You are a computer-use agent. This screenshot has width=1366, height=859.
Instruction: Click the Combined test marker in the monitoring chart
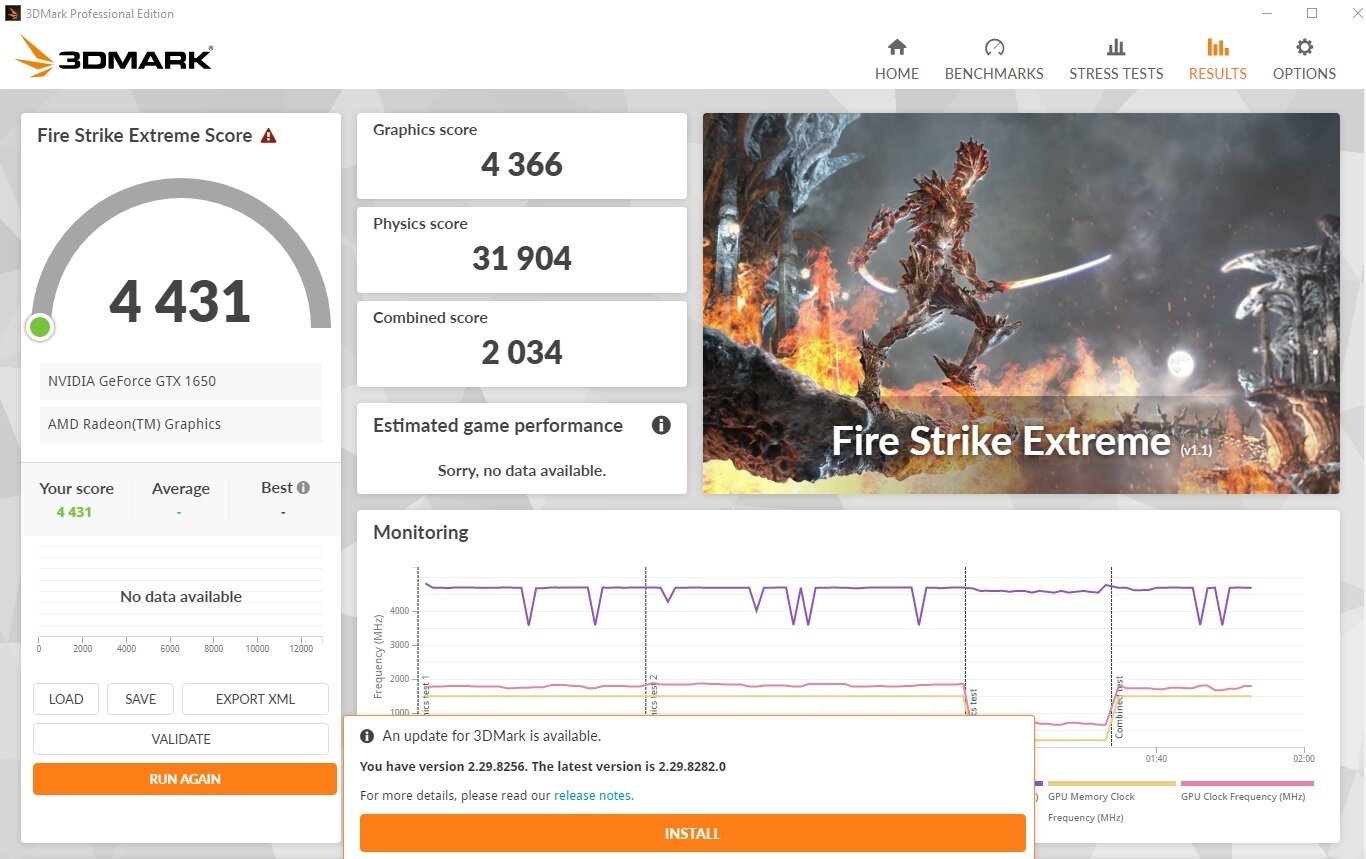click(1119, 706)
